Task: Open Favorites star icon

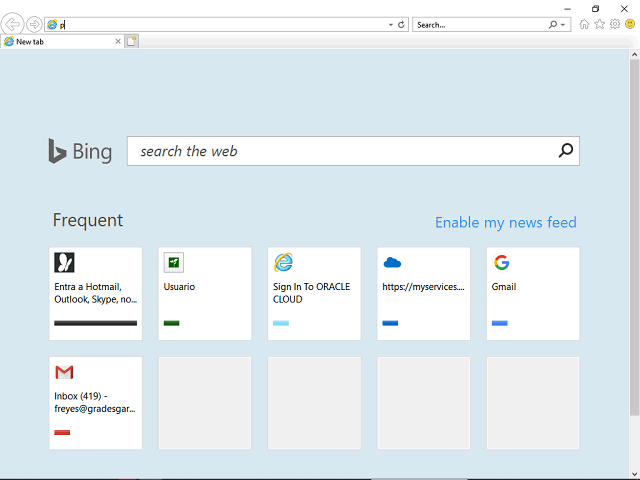Action: (600, 24)
